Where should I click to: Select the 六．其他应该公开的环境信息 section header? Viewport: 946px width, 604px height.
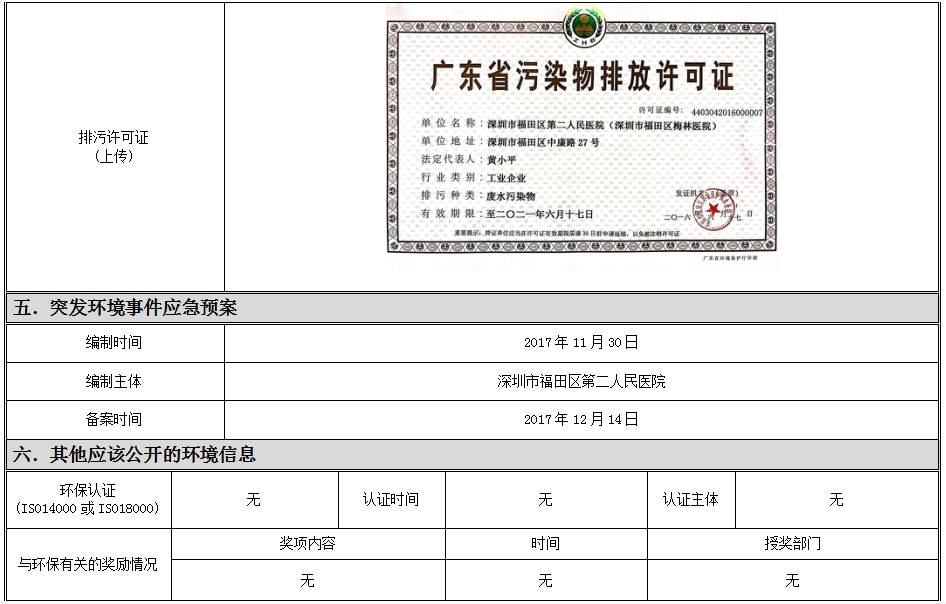point(134,455)
